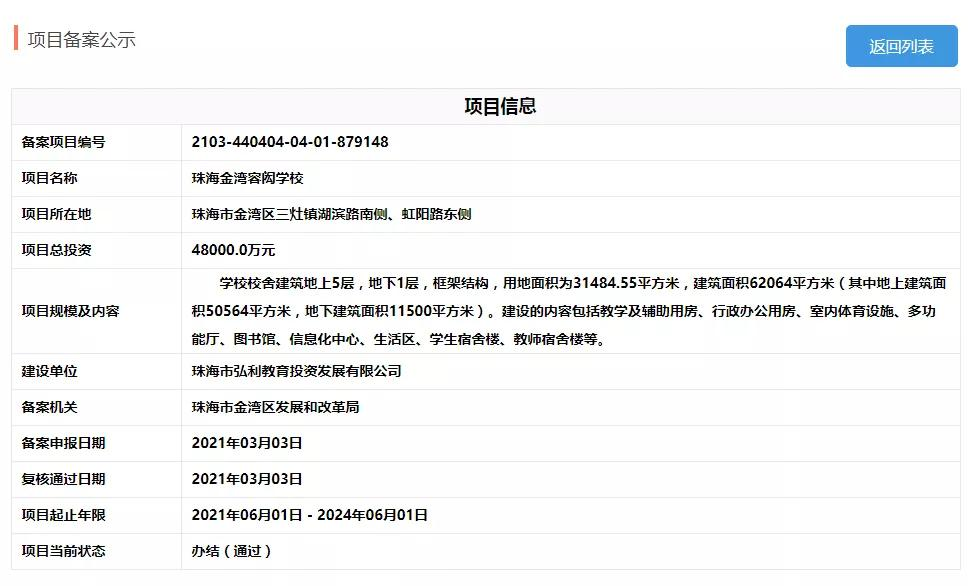Click the 返回列表 button
Image resolution: width=968 pixels, height=586 pixels.
click(x=899, y=46)
